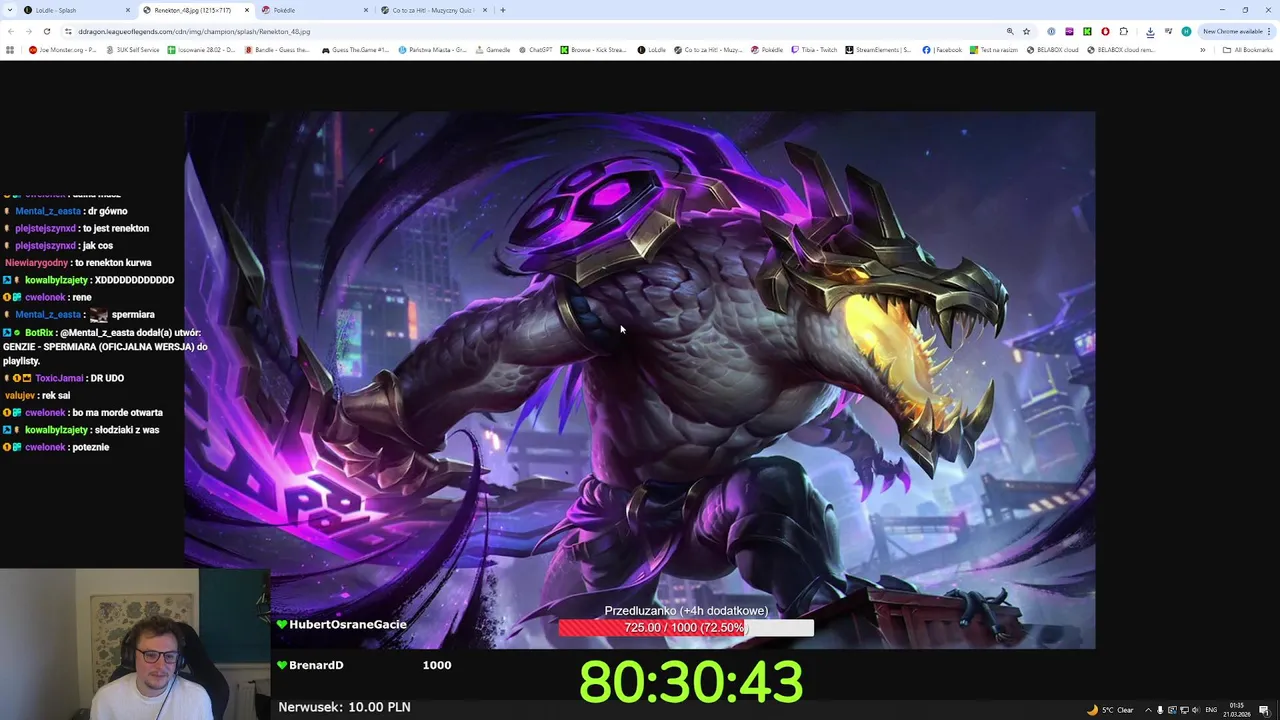The image size is (1280, 720).
Task: Click the Renekton splash art image
Action: point(640,380)
